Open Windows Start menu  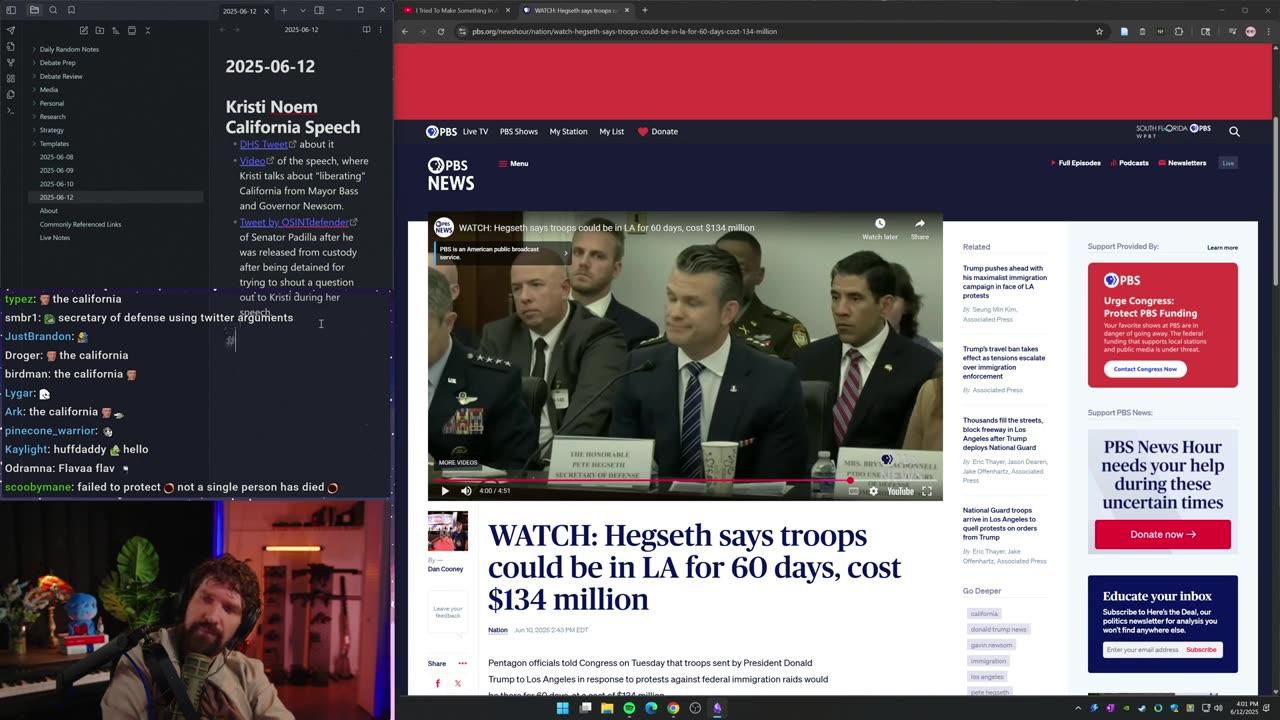click(562, 708)
